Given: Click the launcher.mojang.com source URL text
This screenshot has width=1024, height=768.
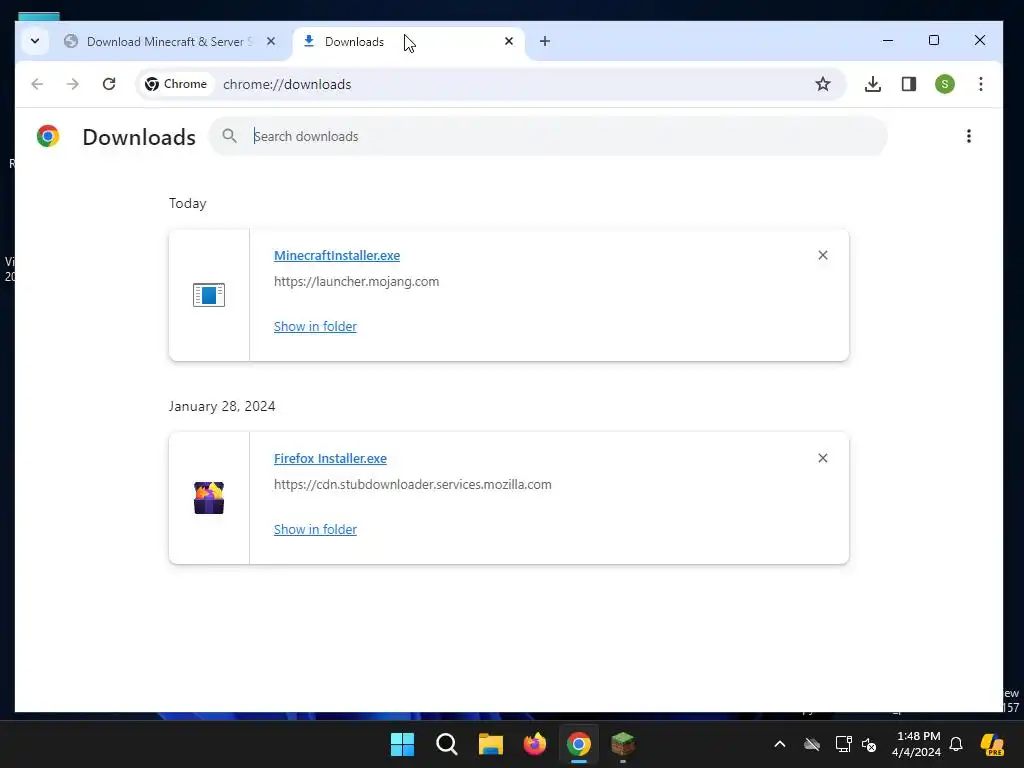Looking at the screenshot, I should (357, 281).
